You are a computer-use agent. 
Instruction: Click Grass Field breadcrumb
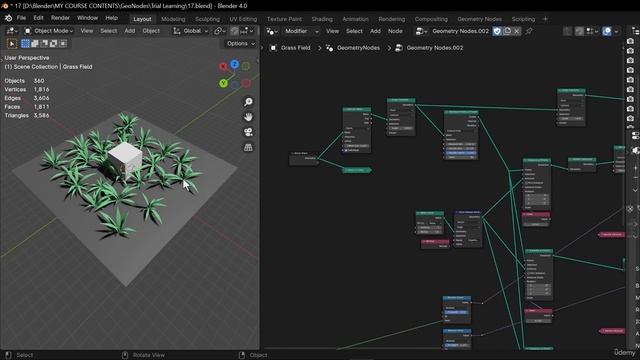(290, 48)
